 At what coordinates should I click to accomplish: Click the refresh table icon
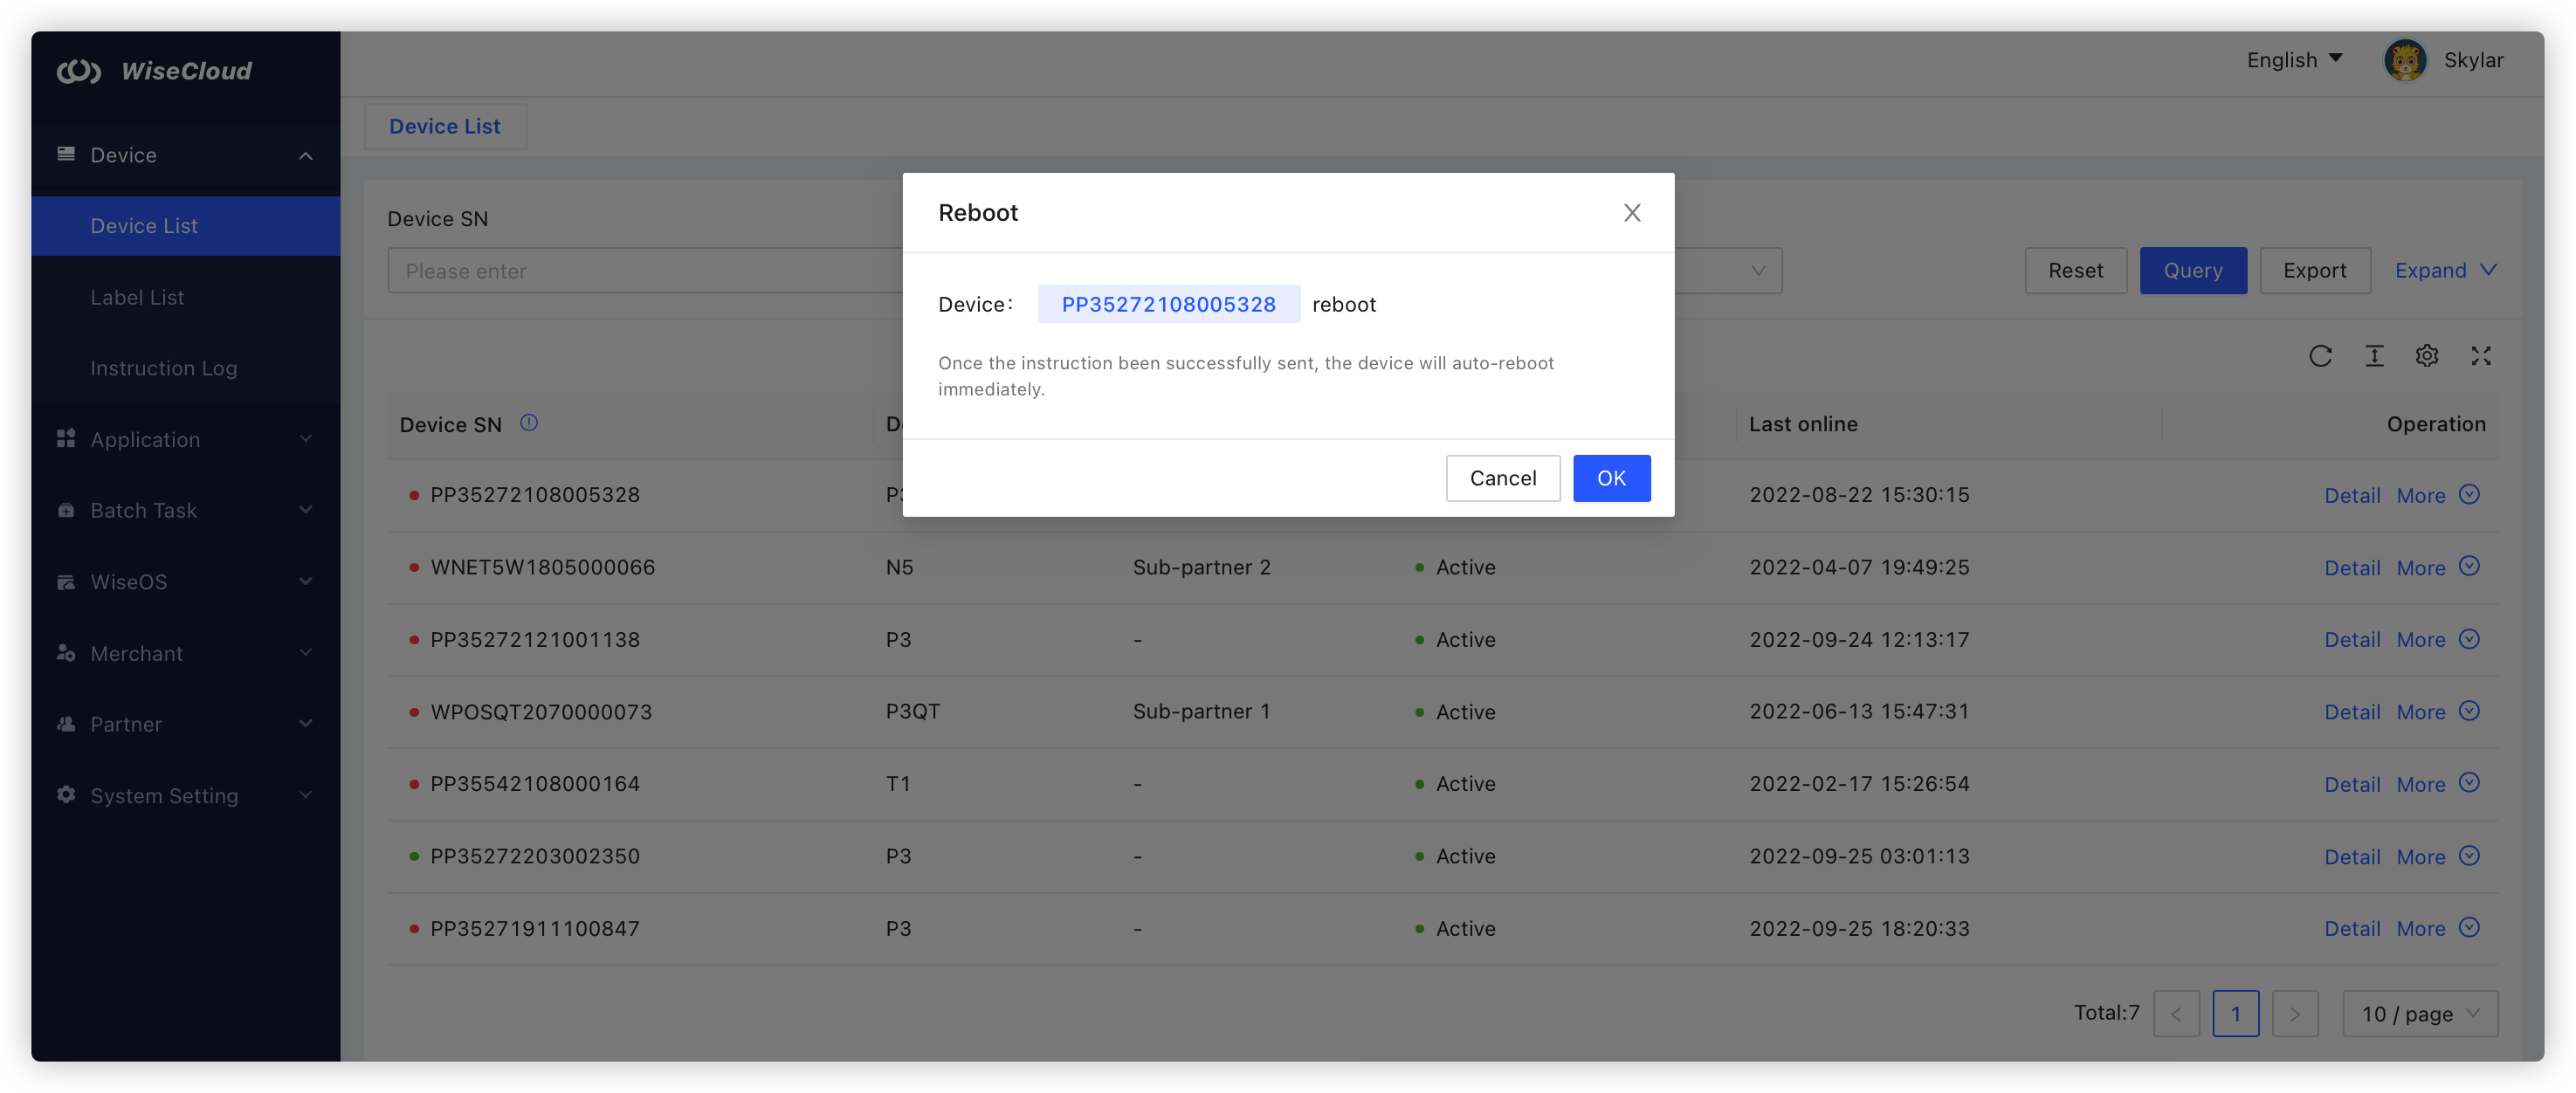2320,356
